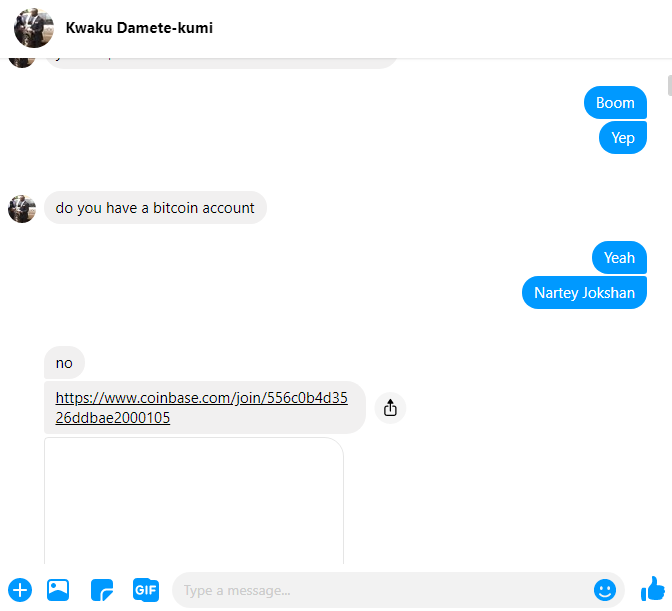Click the Kwaku Damete-kumi name in header
The image size is (672, 611).
139,28
